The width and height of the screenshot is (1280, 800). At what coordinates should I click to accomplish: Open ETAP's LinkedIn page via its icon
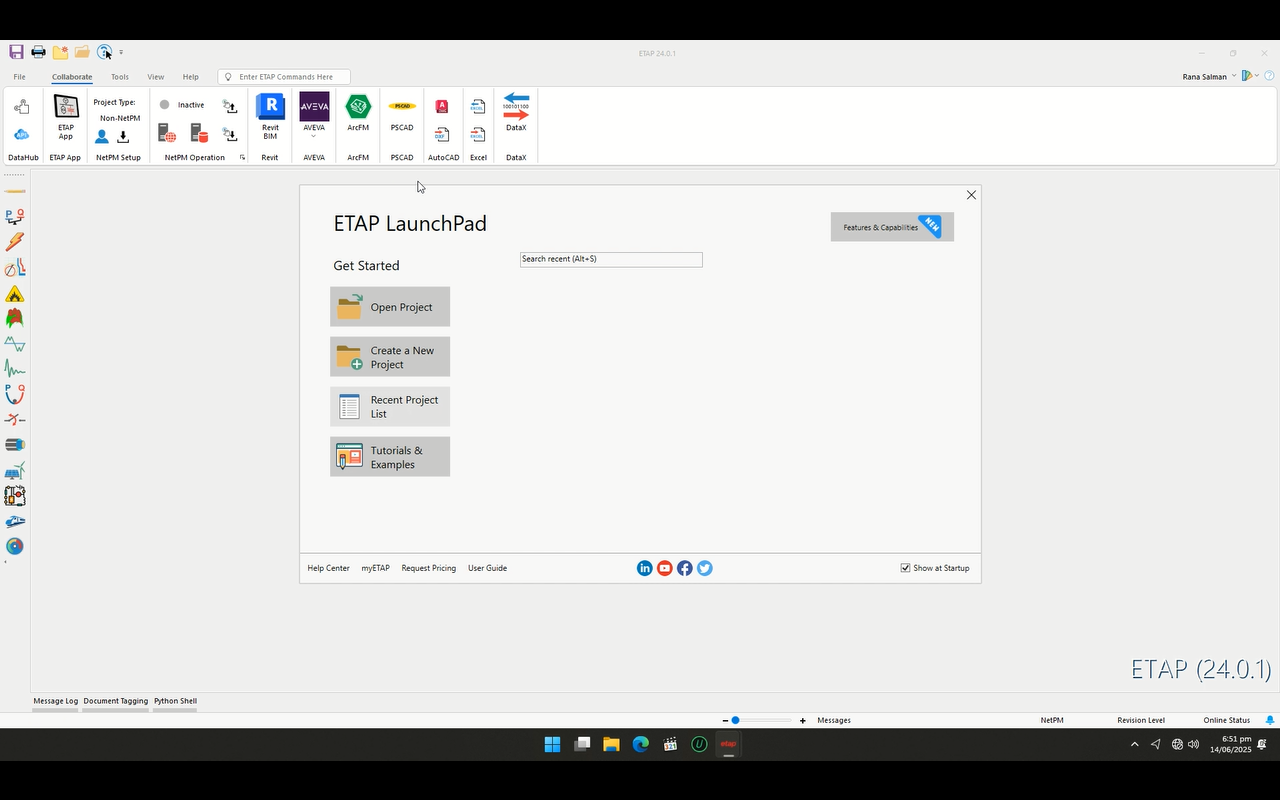point(644,568)
